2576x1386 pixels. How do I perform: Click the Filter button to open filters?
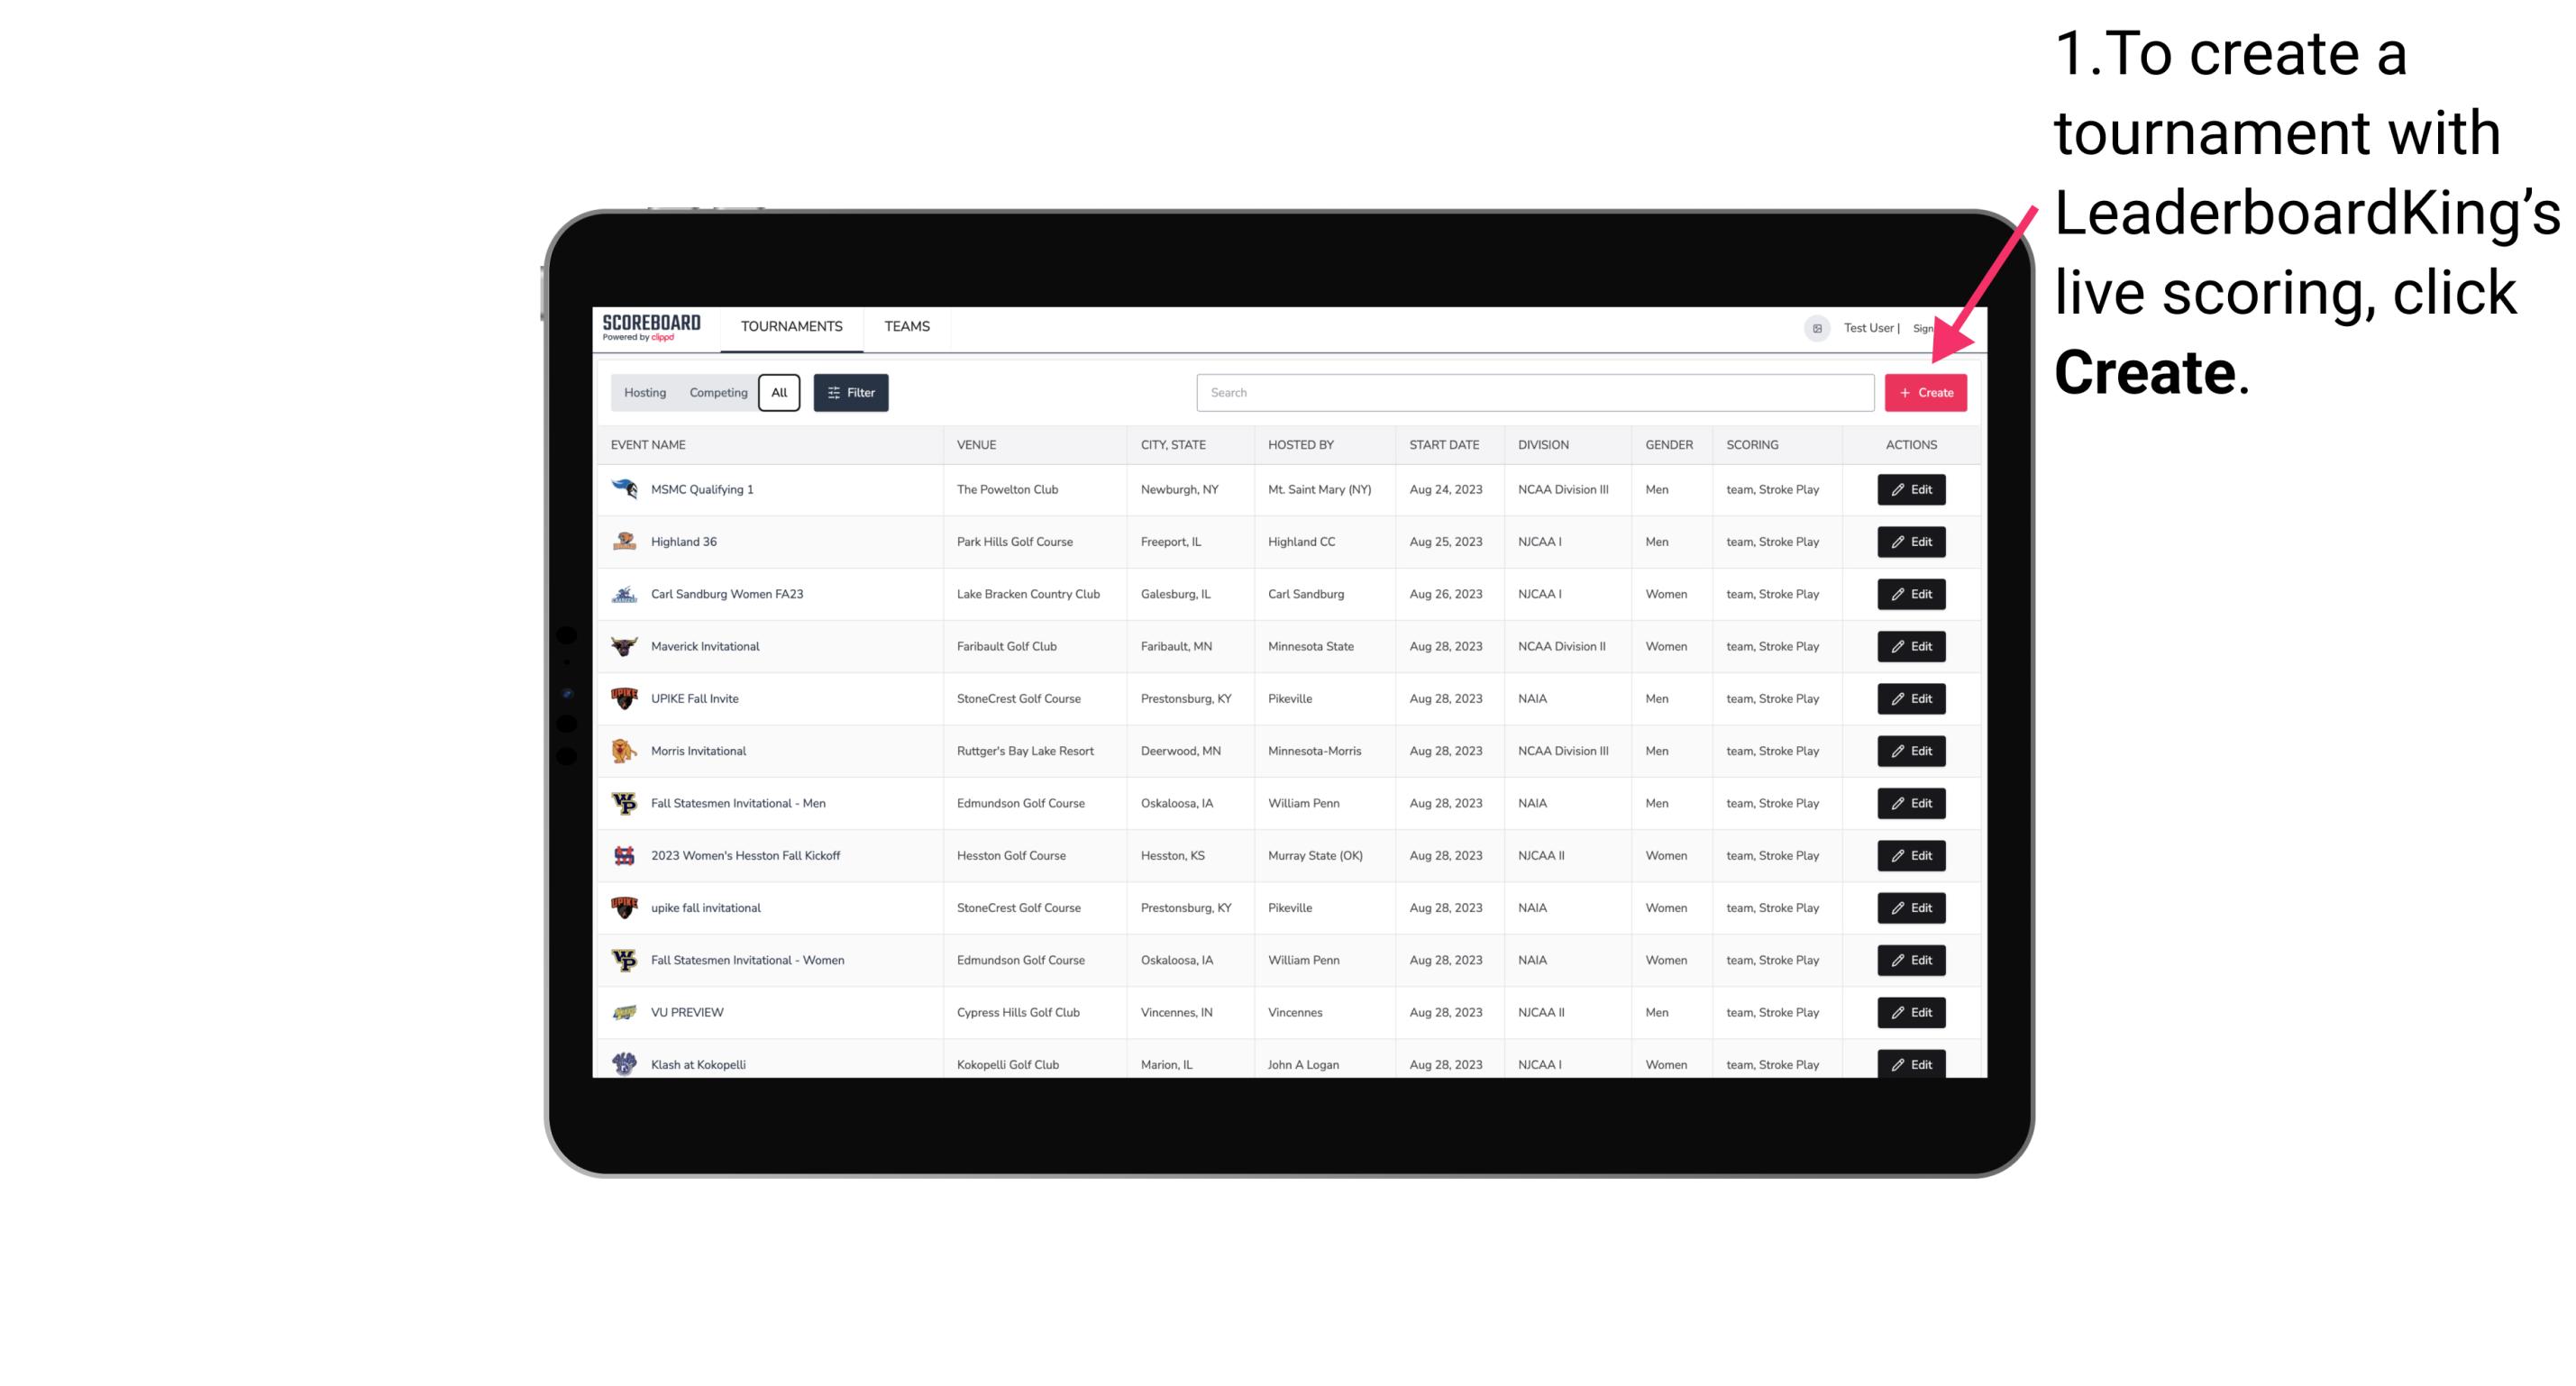850,393
